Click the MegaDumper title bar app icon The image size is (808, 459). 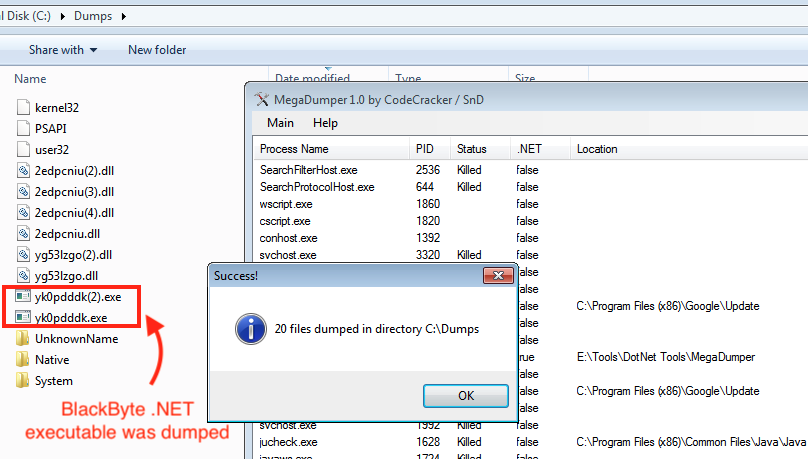262,98
